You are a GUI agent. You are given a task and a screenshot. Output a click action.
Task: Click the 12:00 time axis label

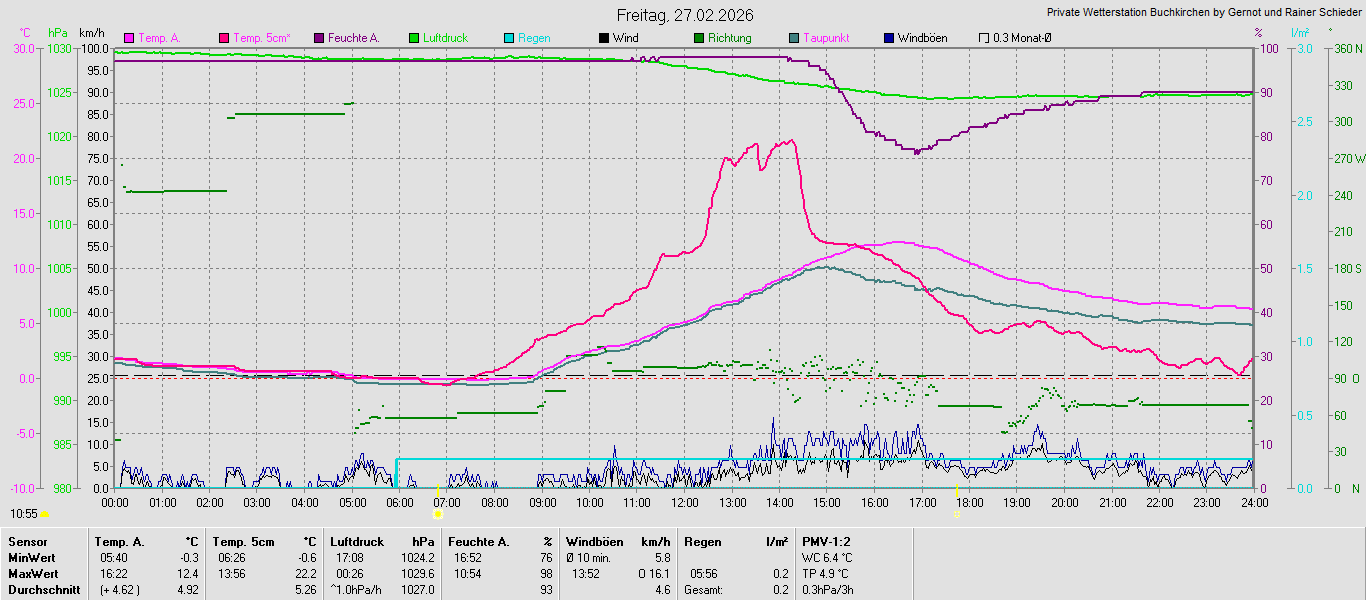[x=684, y=502]
